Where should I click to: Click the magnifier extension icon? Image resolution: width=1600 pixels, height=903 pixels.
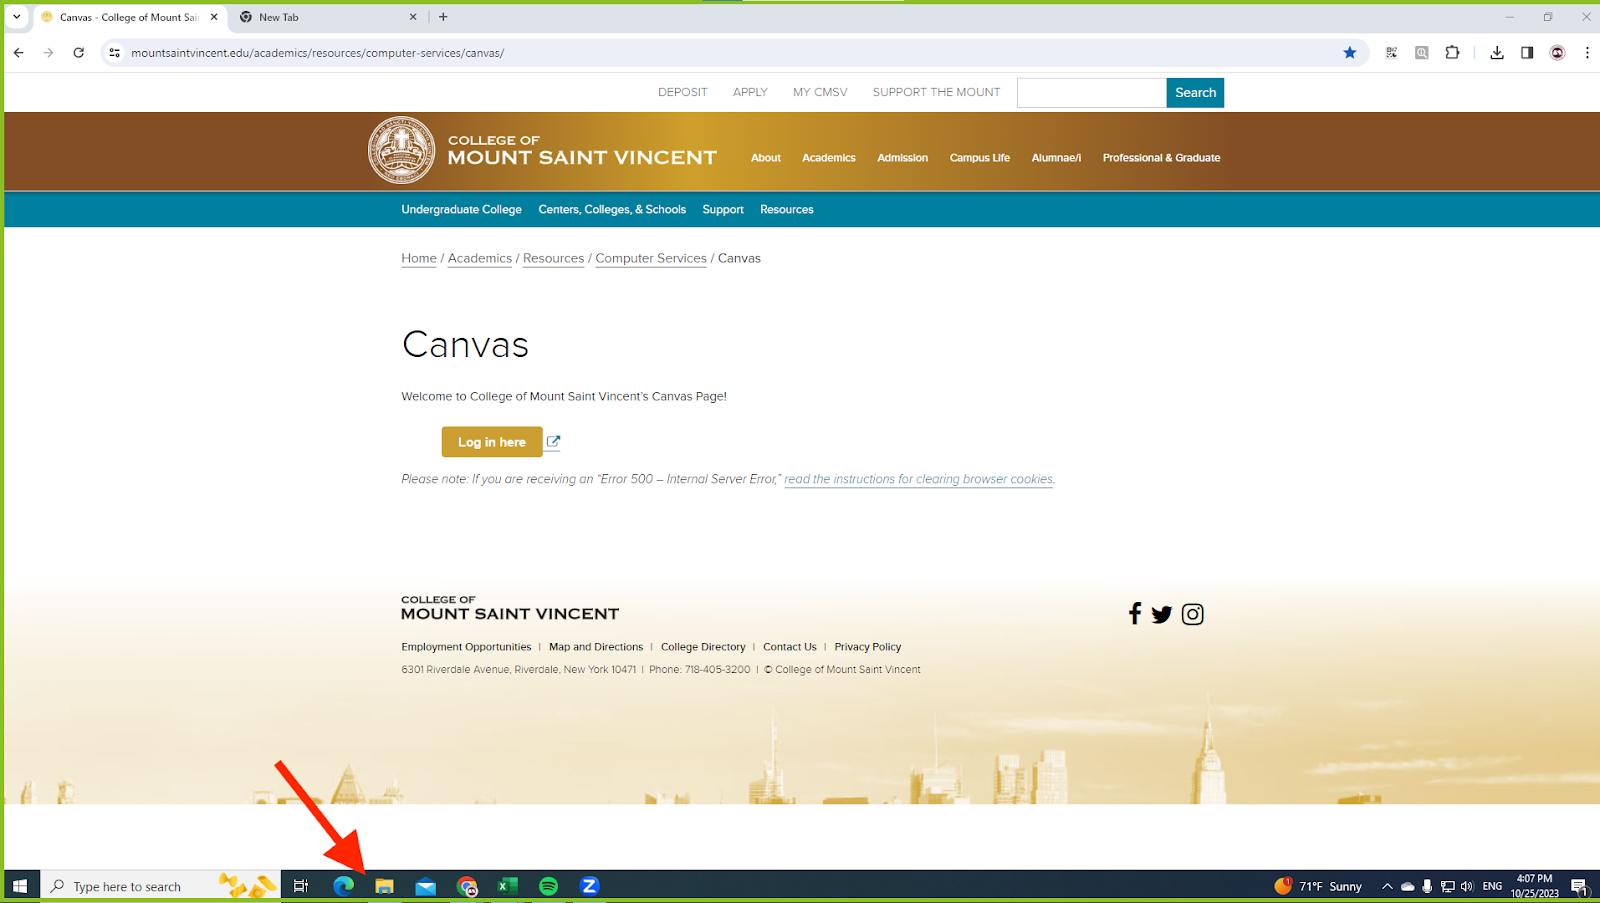tap(1421, 53)
